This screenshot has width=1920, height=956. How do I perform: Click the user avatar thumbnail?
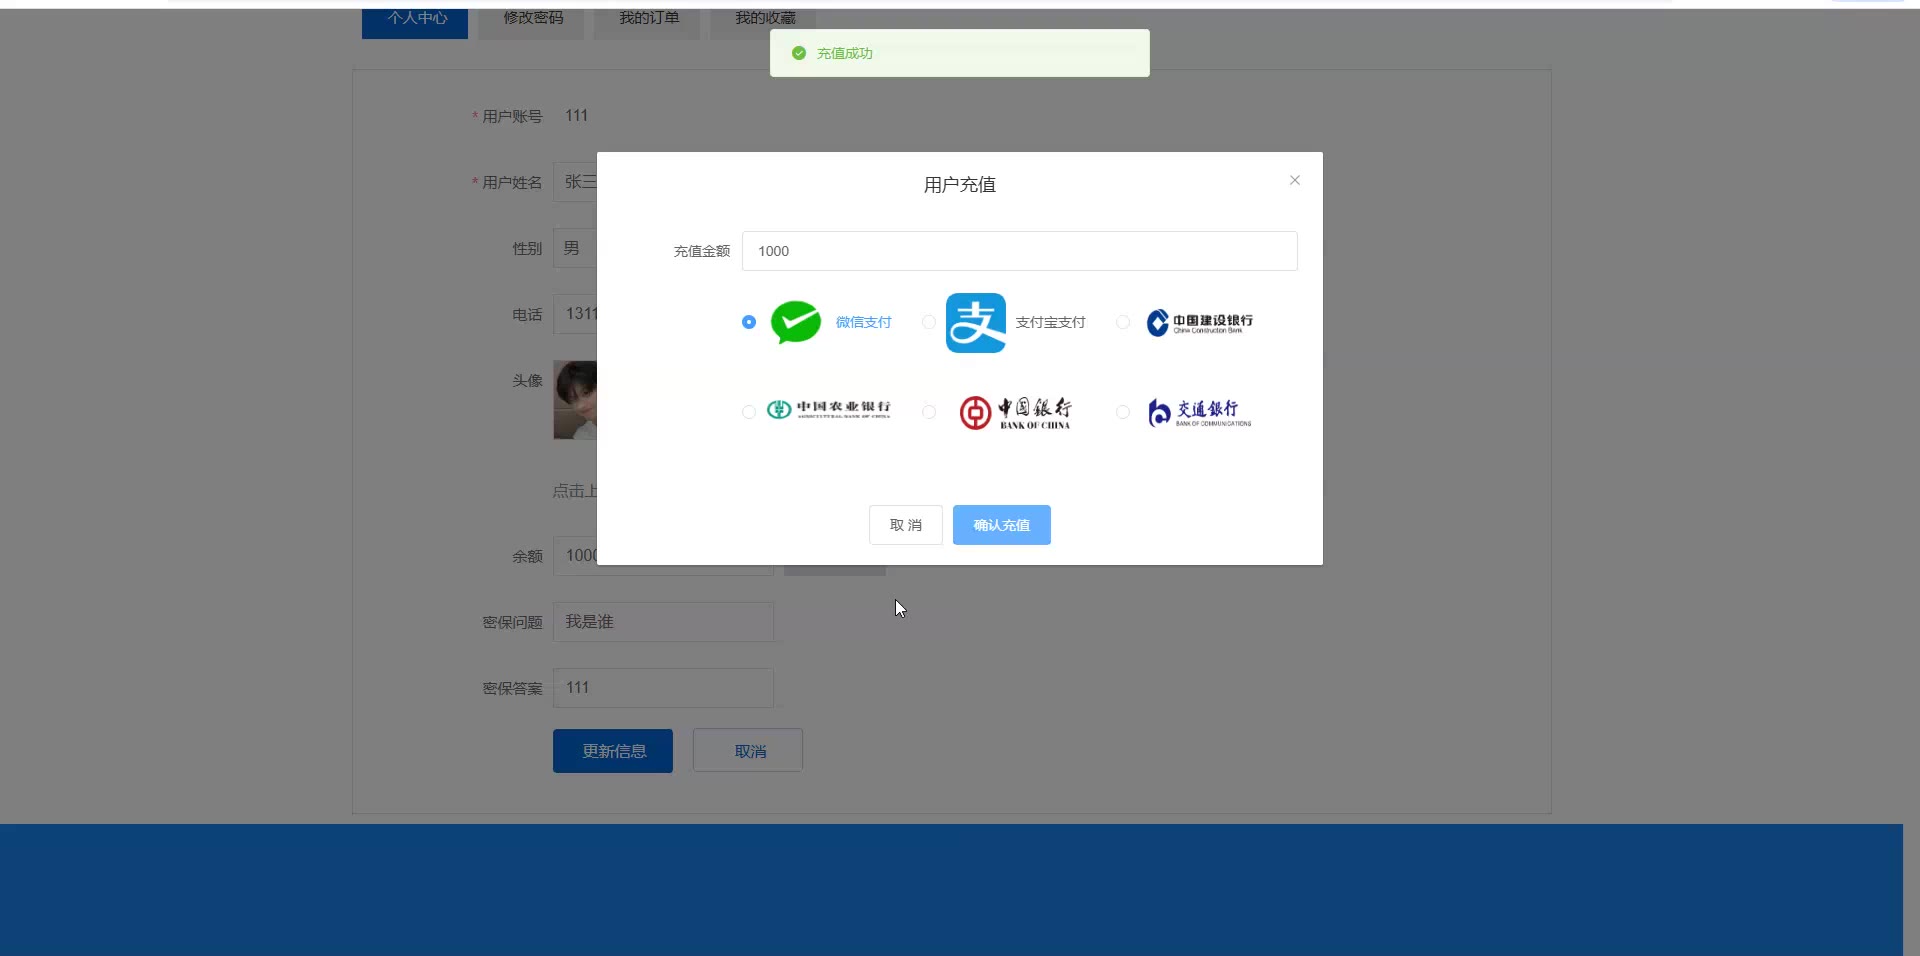575,400
